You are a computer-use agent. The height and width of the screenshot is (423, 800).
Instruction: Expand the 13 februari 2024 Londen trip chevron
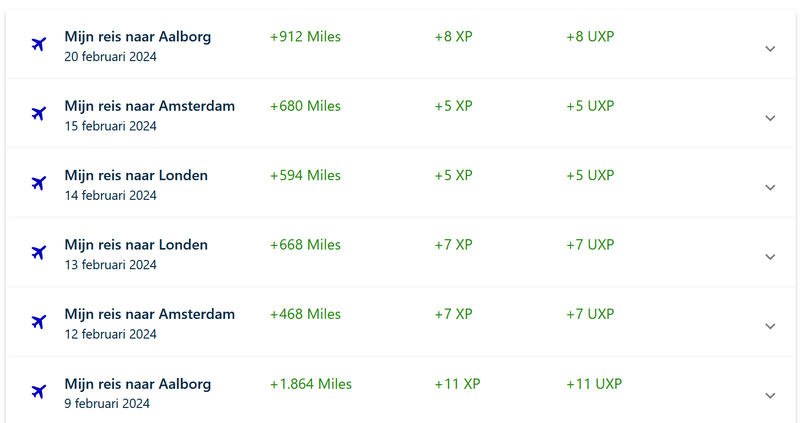(x=770, y=257)
